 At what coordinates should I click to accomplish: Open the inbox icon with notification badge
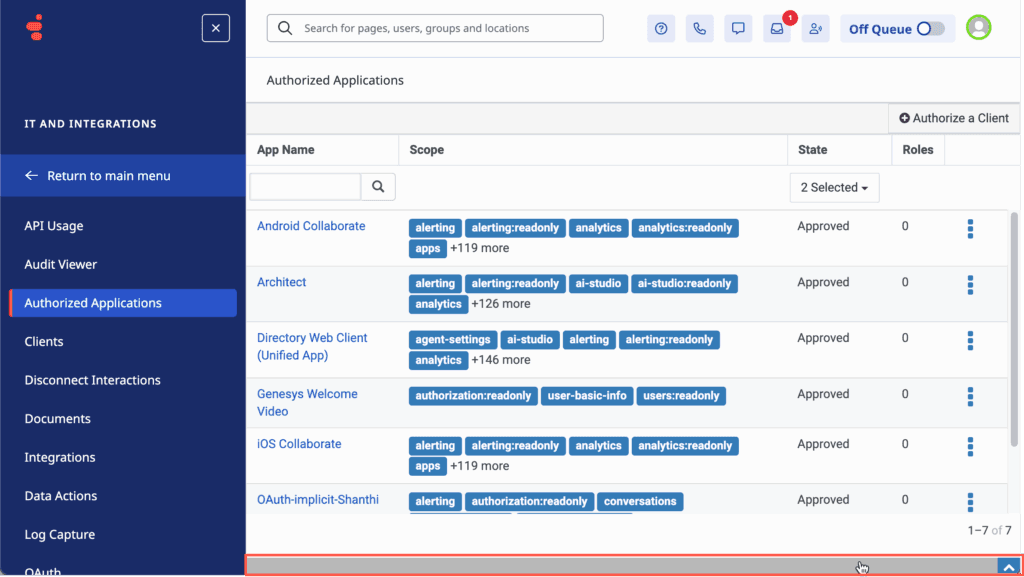pyautogui.click(x=776, y=28)
